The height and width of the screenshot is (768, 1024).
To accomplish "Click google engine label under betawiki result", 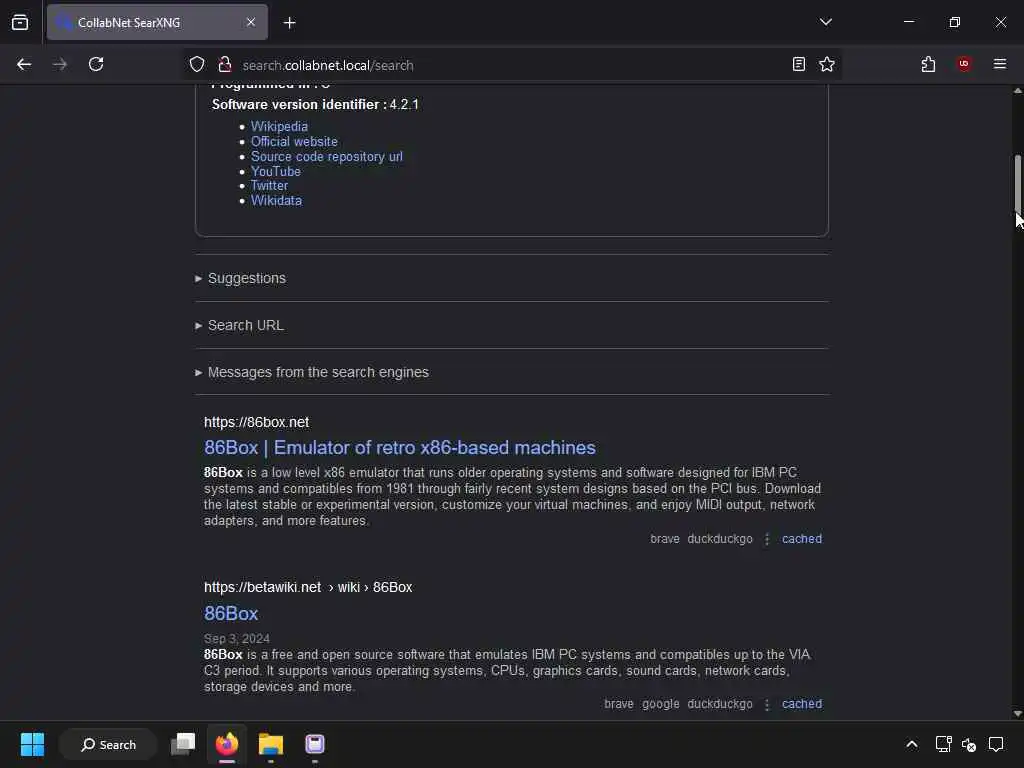I will [x=660, y=704].
